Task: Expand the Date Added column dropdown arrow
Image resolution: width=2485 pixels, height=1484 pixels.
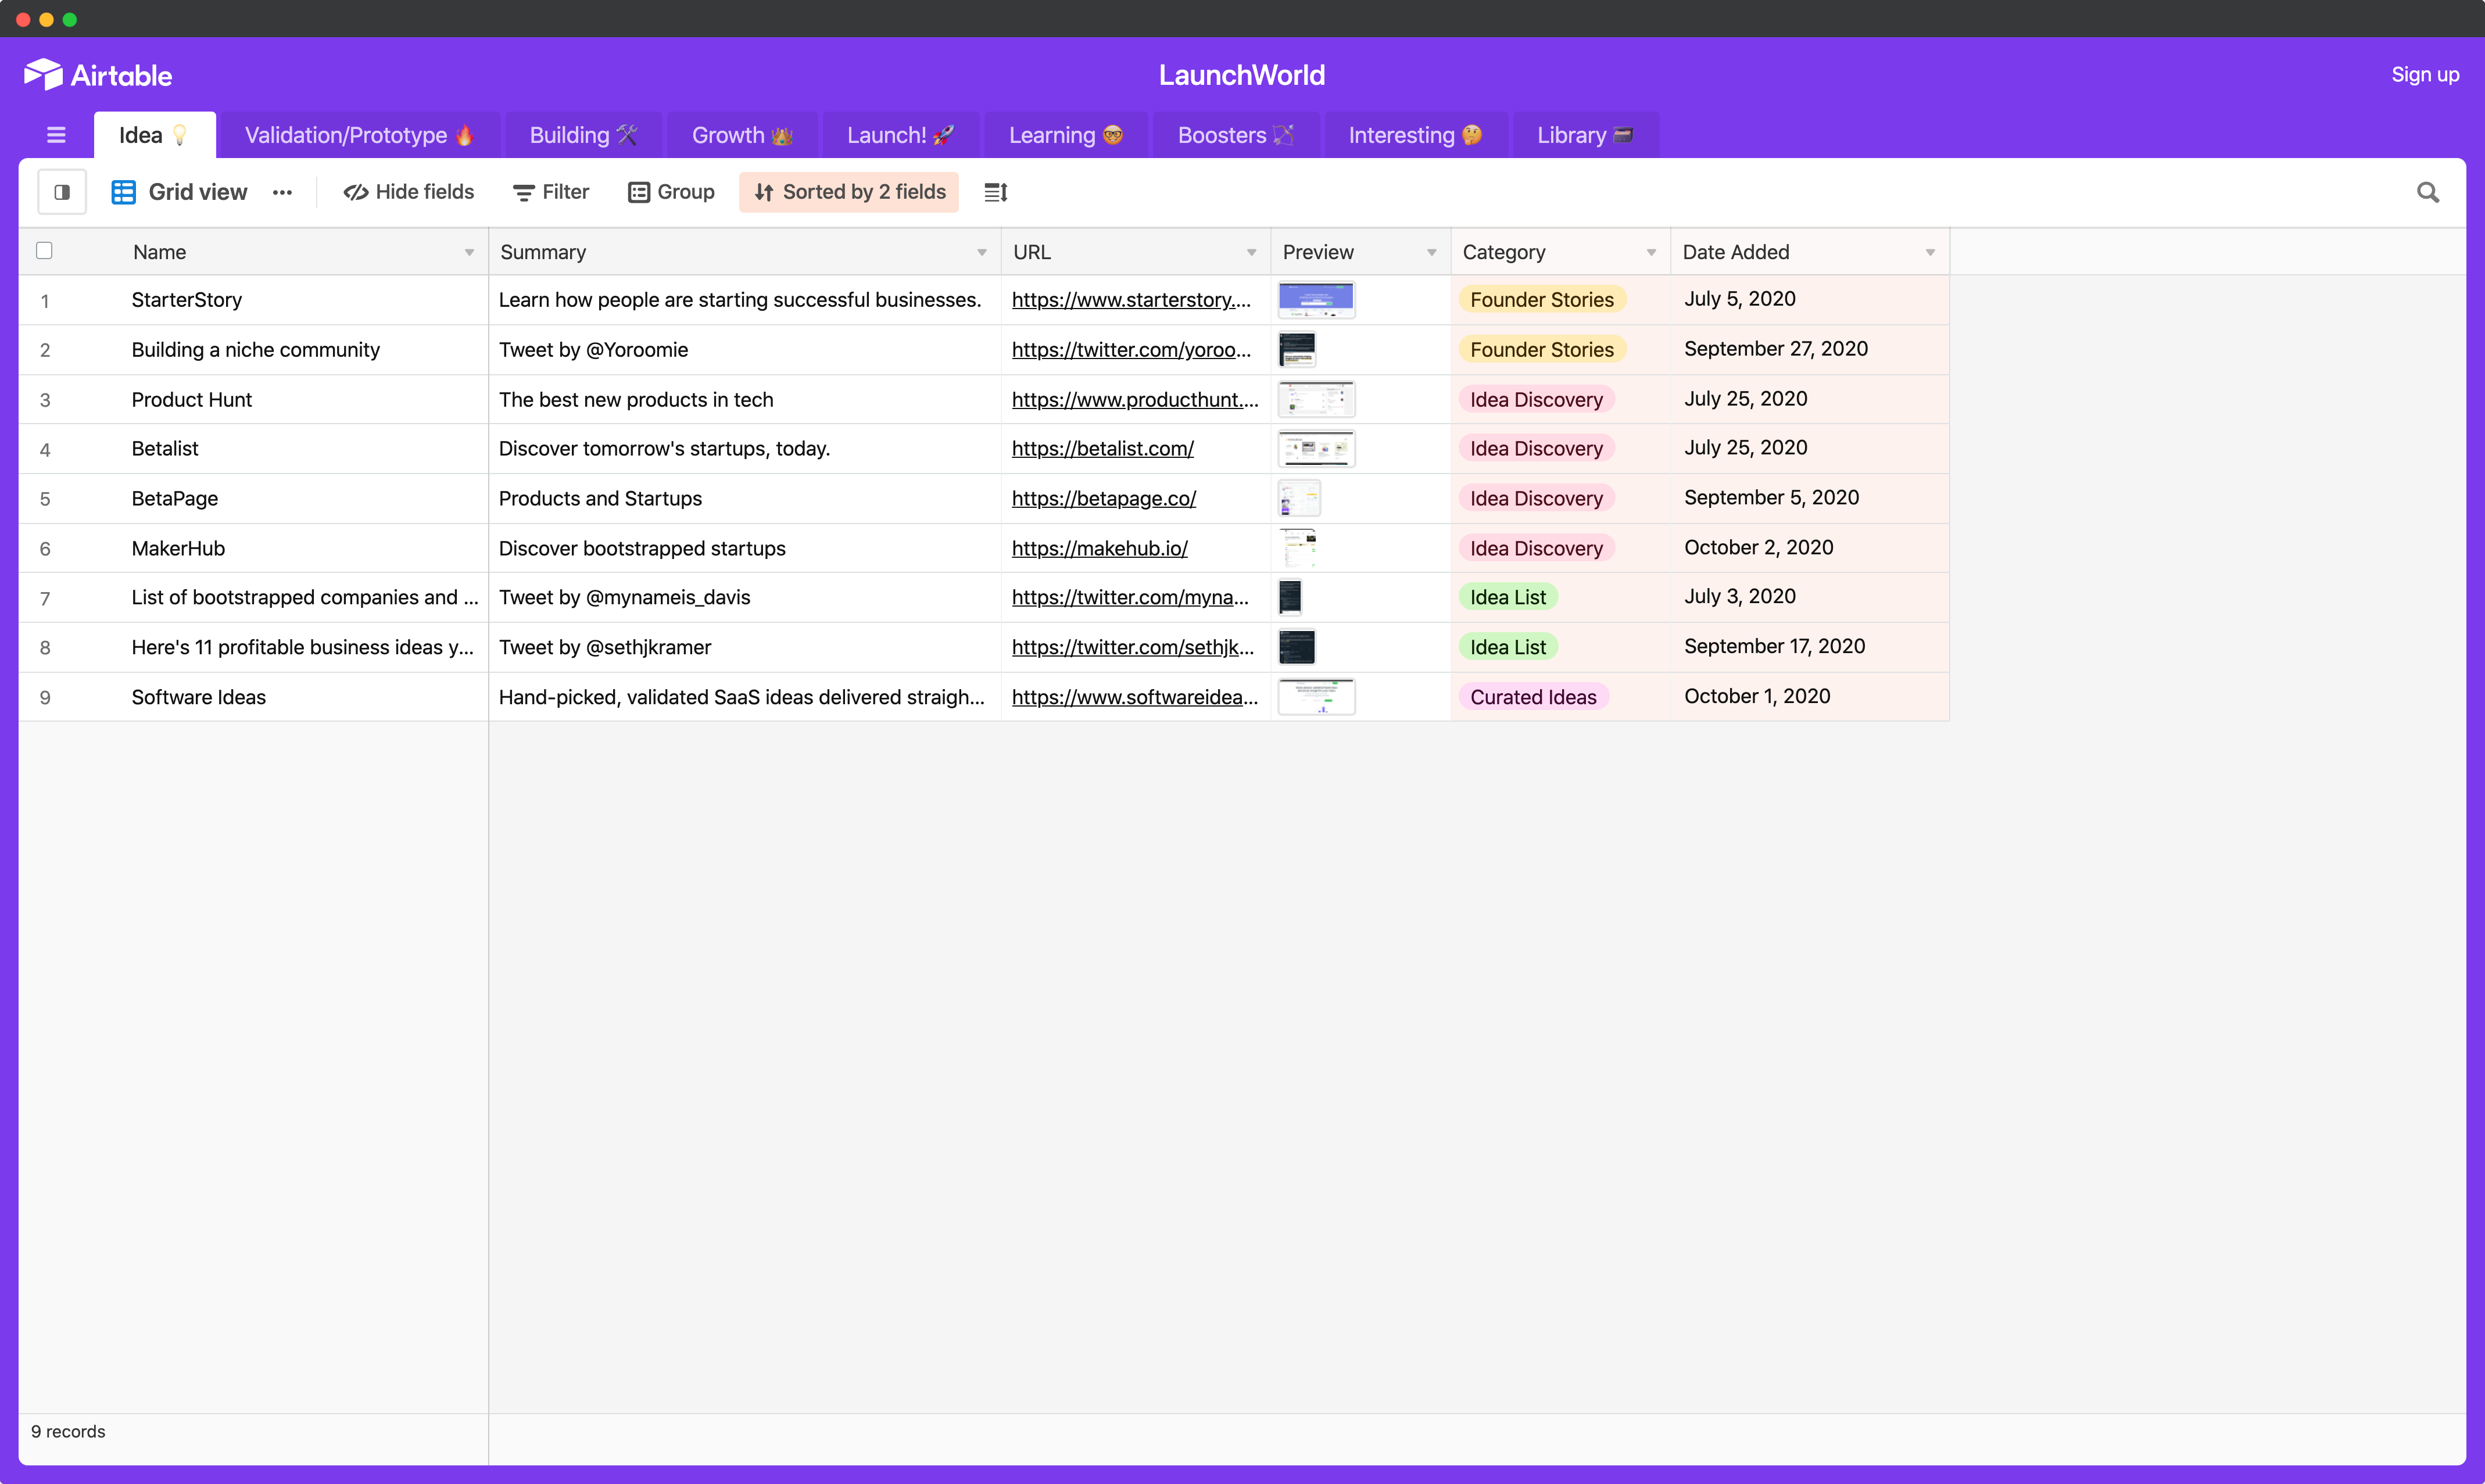Action: tap(1930, 252)
